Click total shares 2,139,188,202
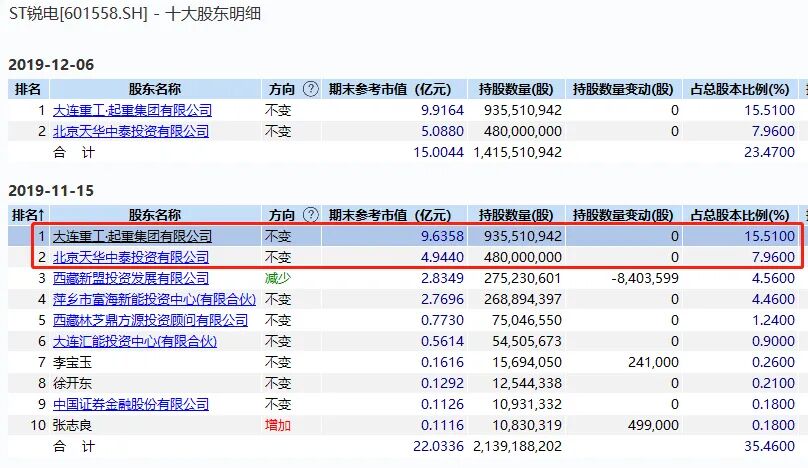The width and height of the screenshot is (808, 468). click(517, 446)
